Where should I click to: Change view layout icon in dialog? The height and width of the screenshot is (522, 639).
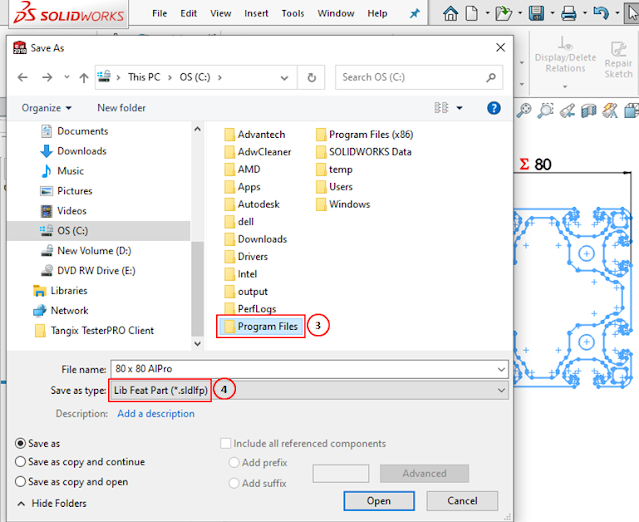[x=441, y=108]
